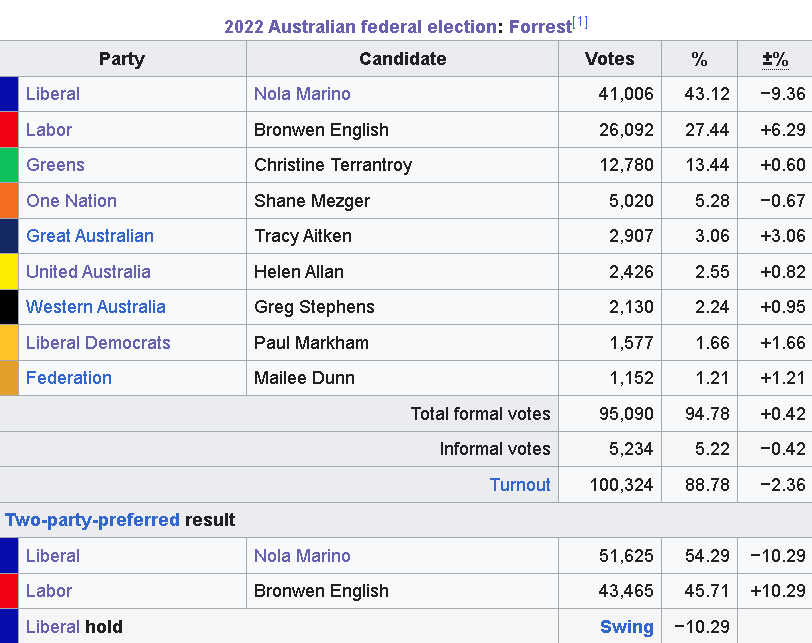Viewport: 812px width, 643px height.
Task: Click the Votes column header
Action: click(x=610, y=59)
